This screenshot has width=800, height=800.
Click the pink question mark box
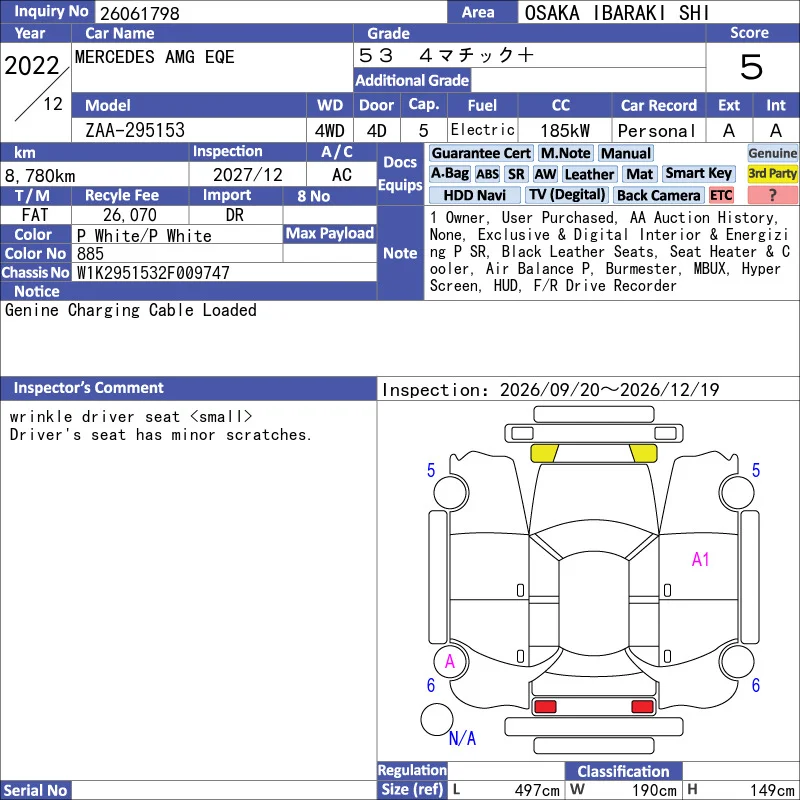[x=772, y=195]
